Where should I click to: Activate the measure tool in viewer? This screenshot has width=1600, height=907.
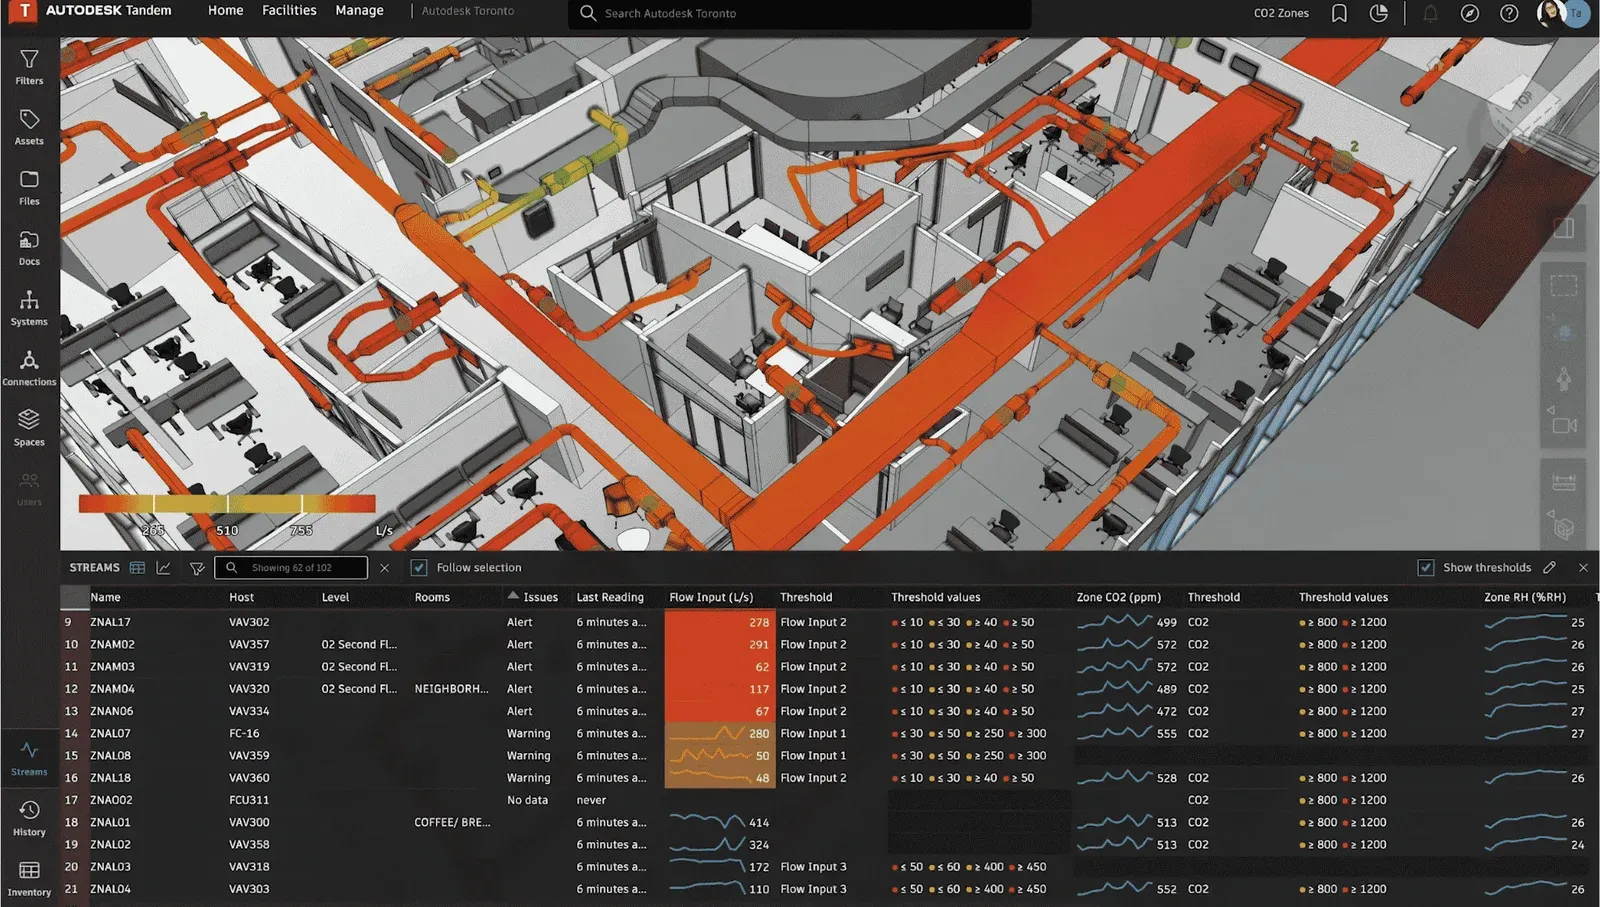(1564, 483)
